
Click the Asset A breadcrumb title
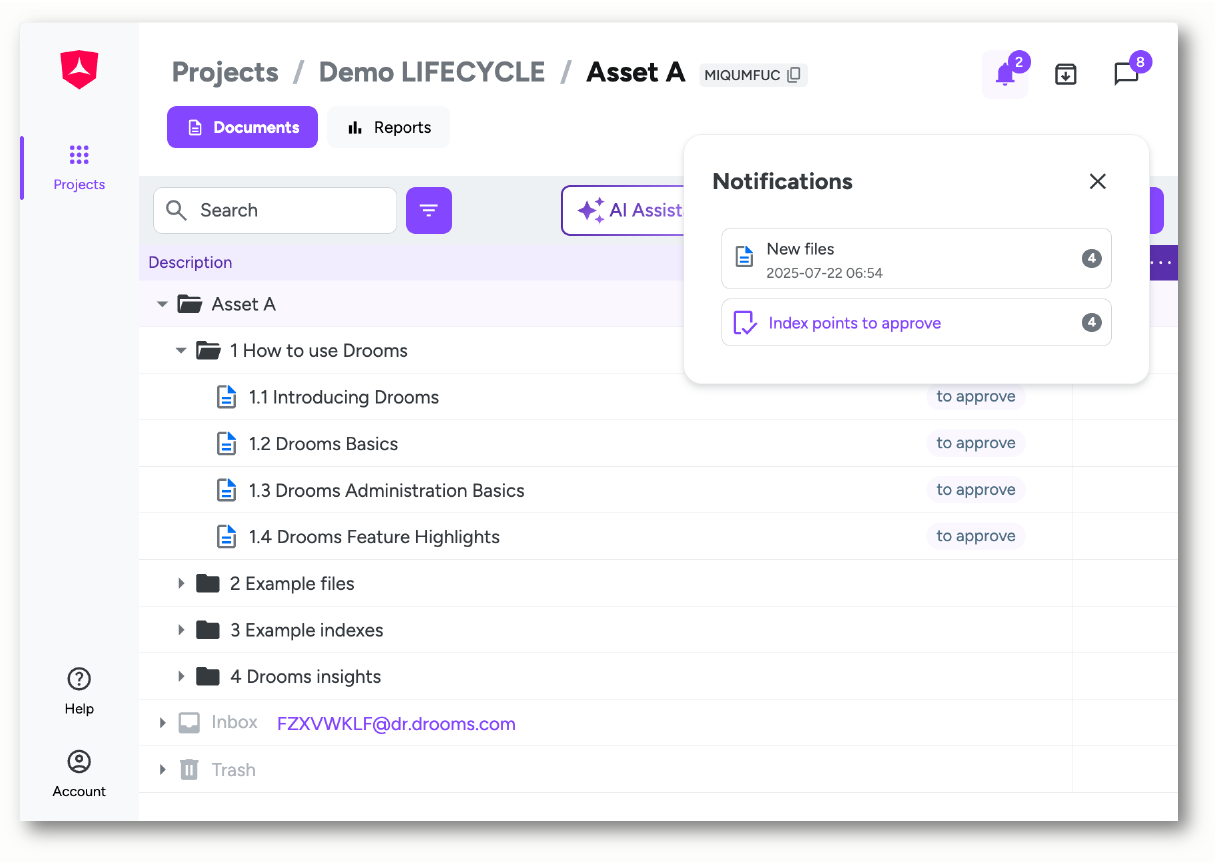pos(636,72)
